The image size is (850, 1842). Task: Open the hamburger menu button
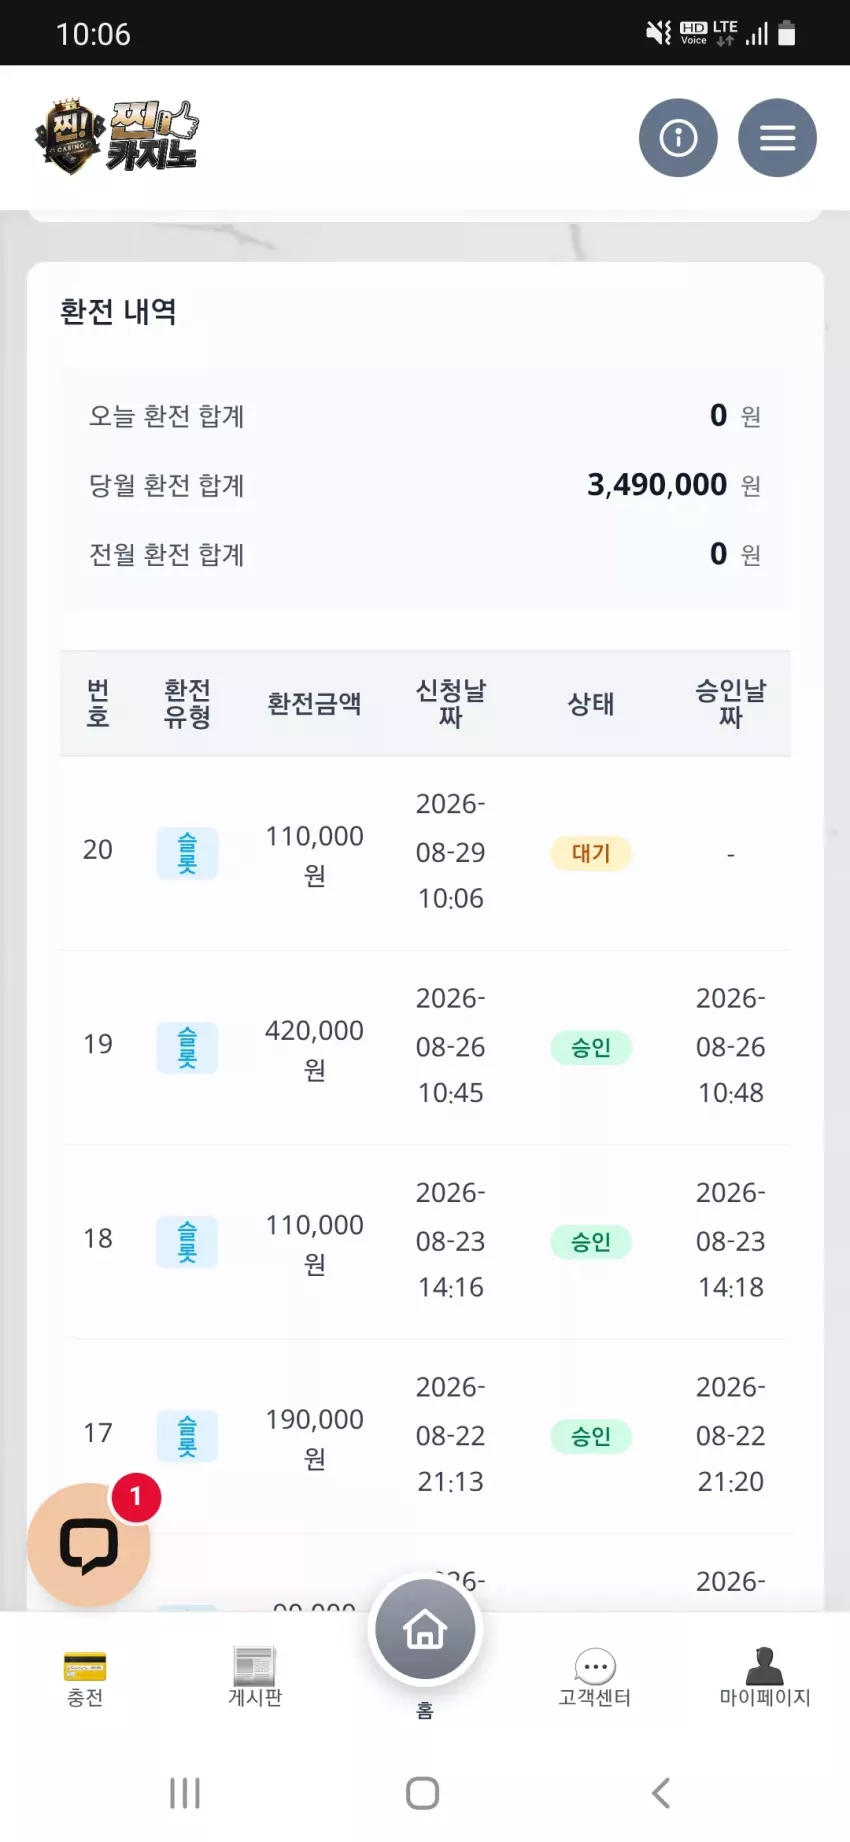[777, 138]
